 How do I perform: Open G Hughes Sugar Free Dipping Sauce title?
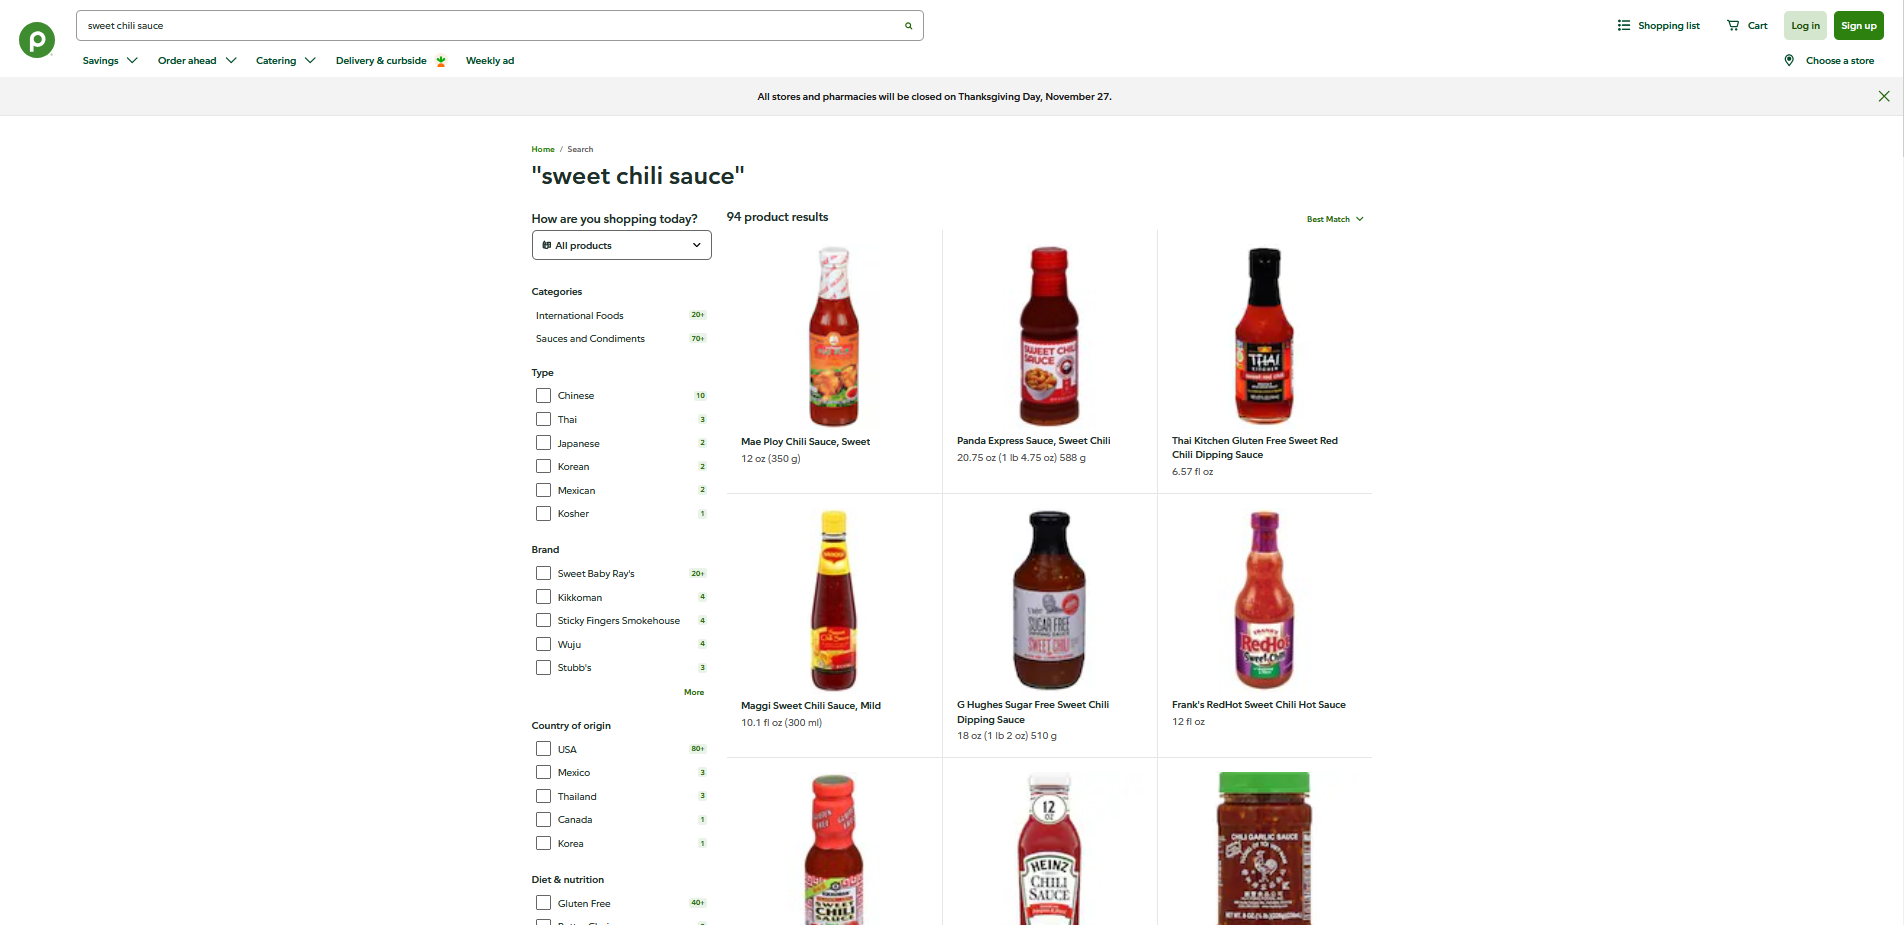1033,712
